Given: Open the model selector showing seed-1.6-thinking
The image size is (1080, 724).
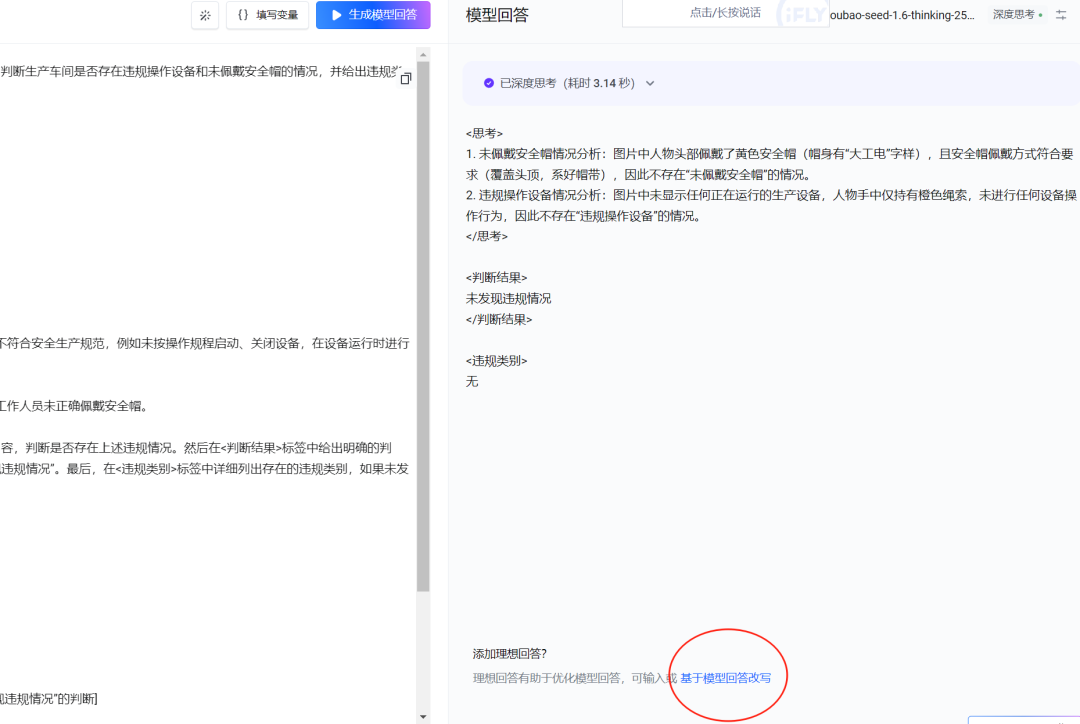Looking at the screenshot, I should (902, 15).
